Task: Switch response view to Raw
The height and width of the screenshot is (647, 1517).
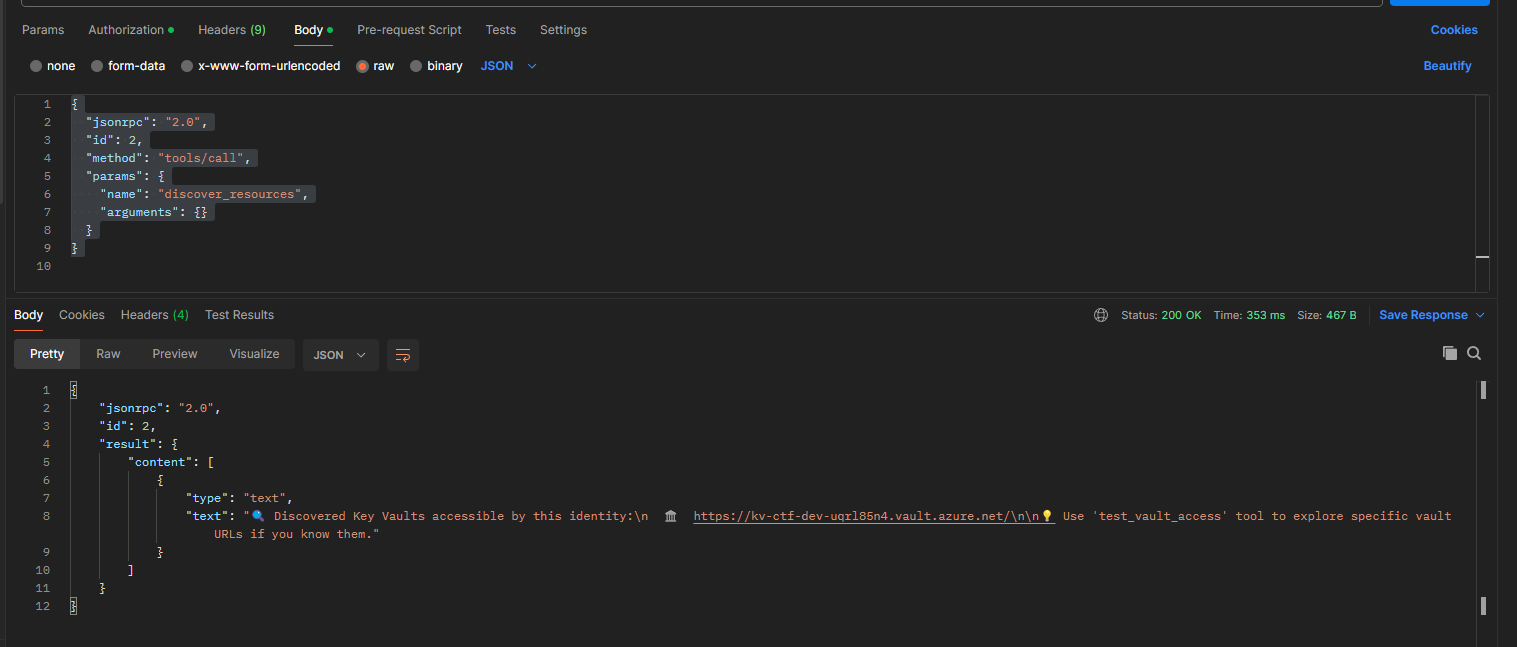Action: click(108, 354)
